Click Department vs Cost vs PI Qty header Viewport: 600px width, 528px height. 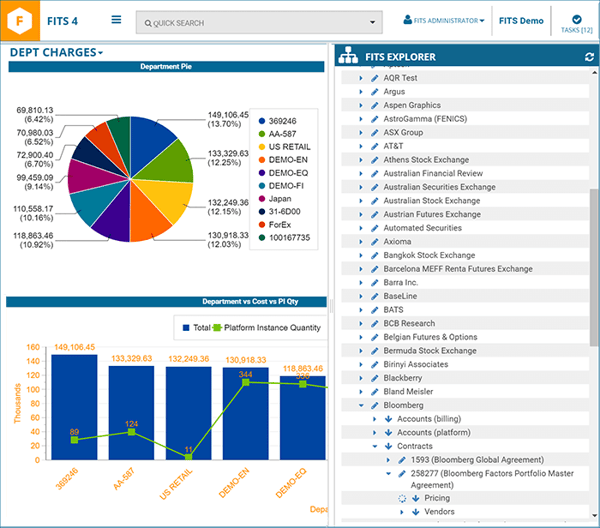coord(166,301)
